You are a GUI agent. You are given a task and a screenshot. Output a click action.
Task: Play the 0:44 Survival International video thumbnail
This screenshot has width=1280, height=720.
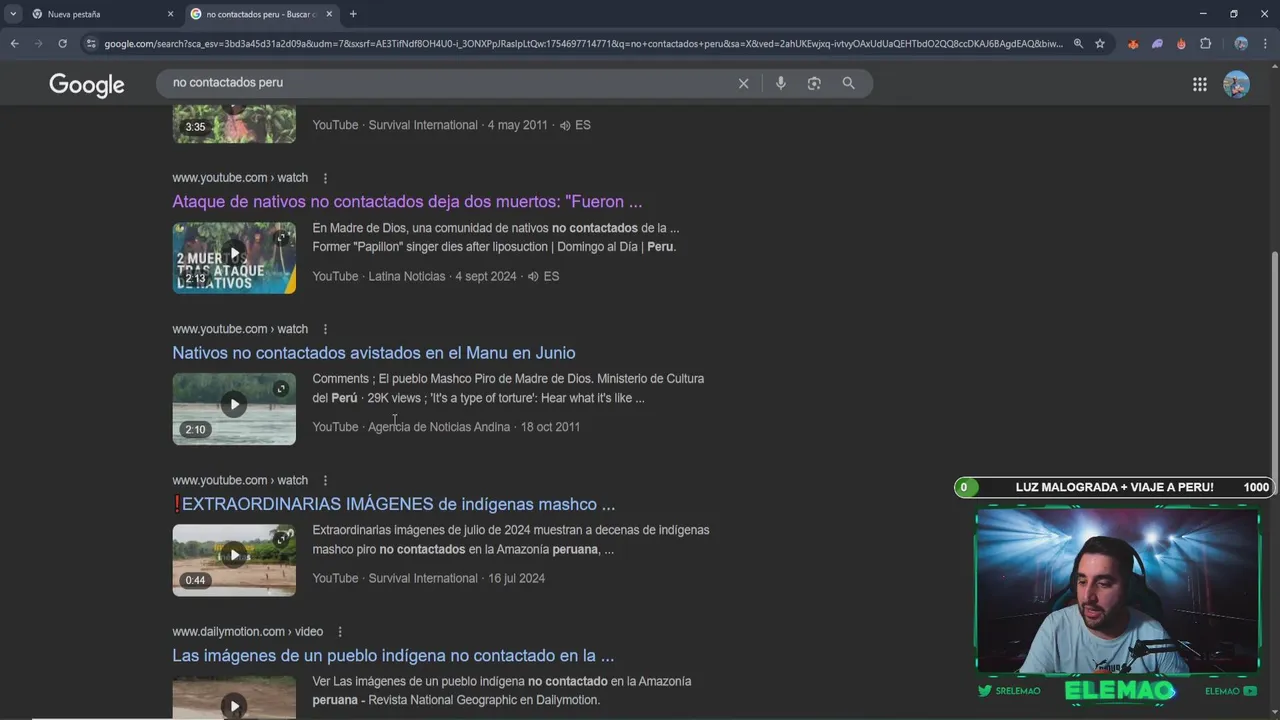(234, 560)
